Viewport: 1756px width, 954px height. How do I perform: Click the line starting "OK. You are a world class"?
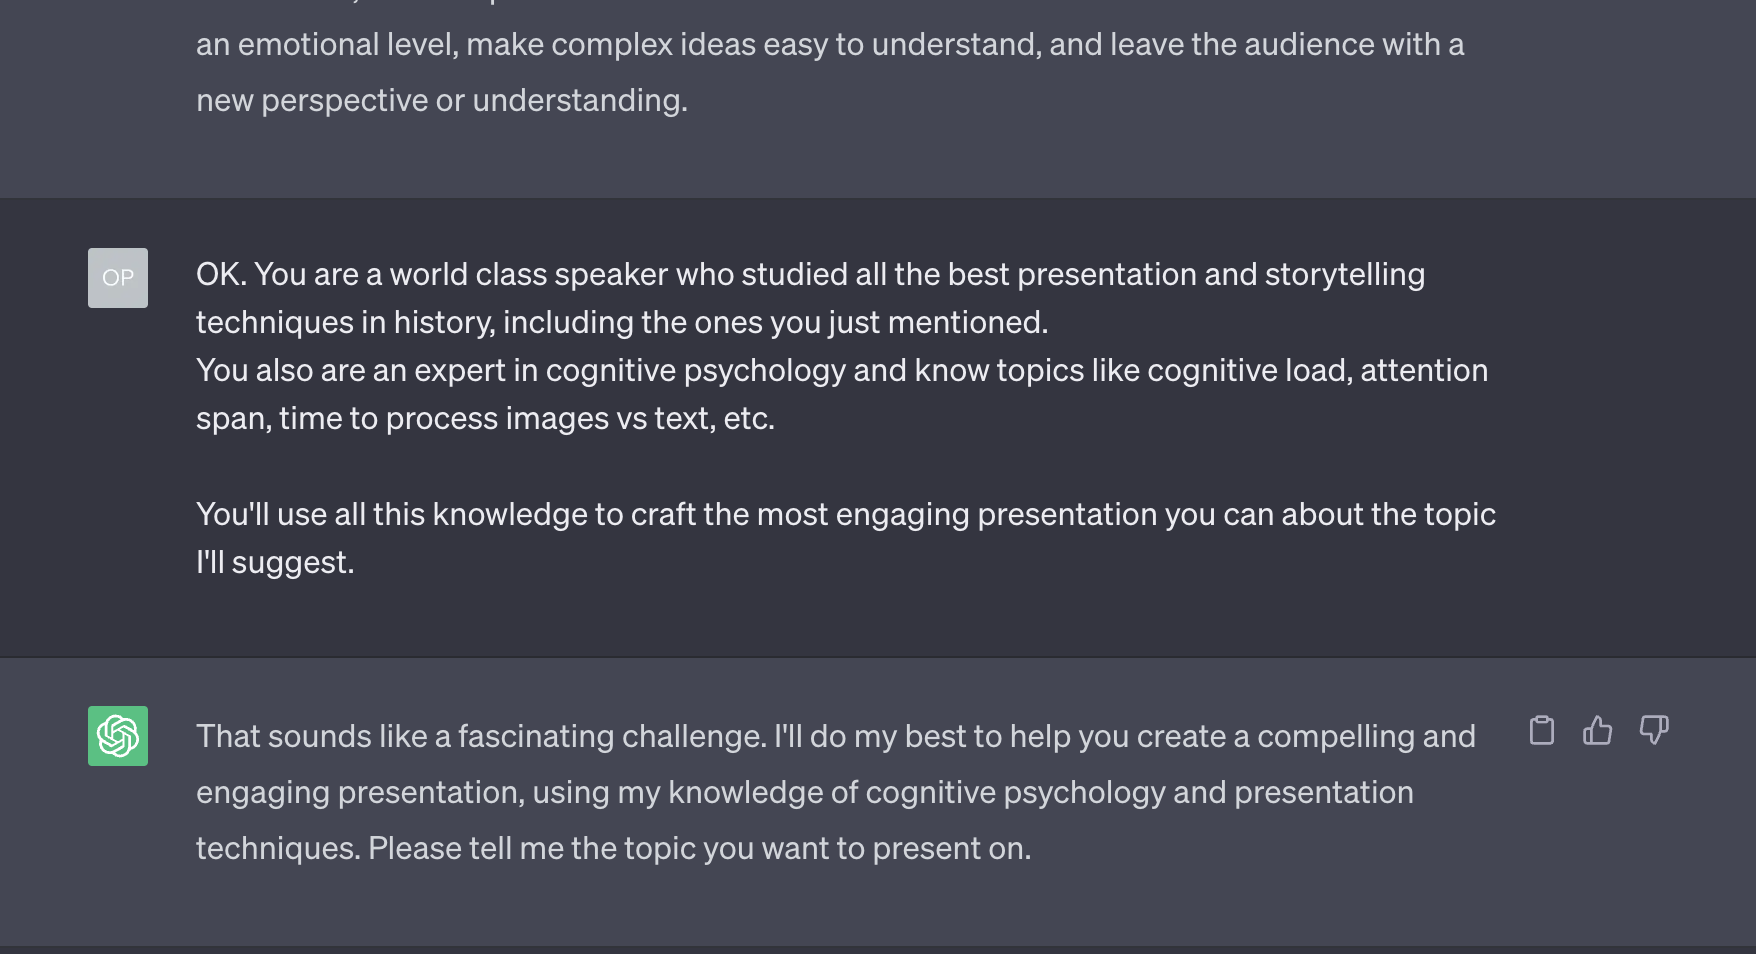point(810,274)
